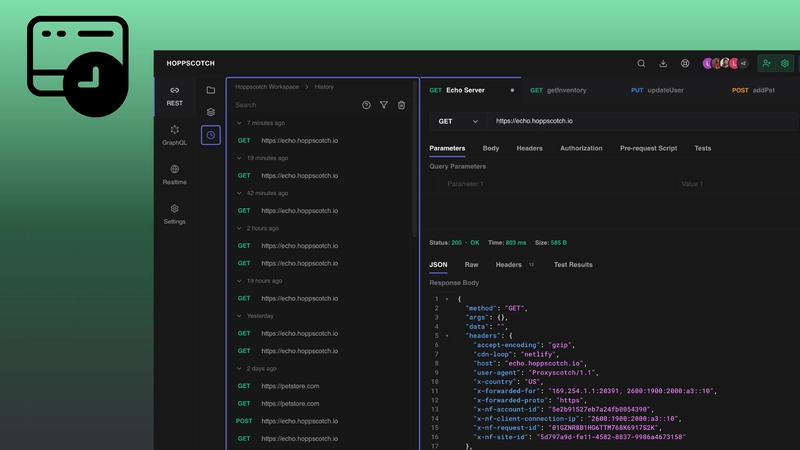Screen dimensions: 800x450
Task: Open the support lifebuoy icon in header
Action: click(685, 63)
